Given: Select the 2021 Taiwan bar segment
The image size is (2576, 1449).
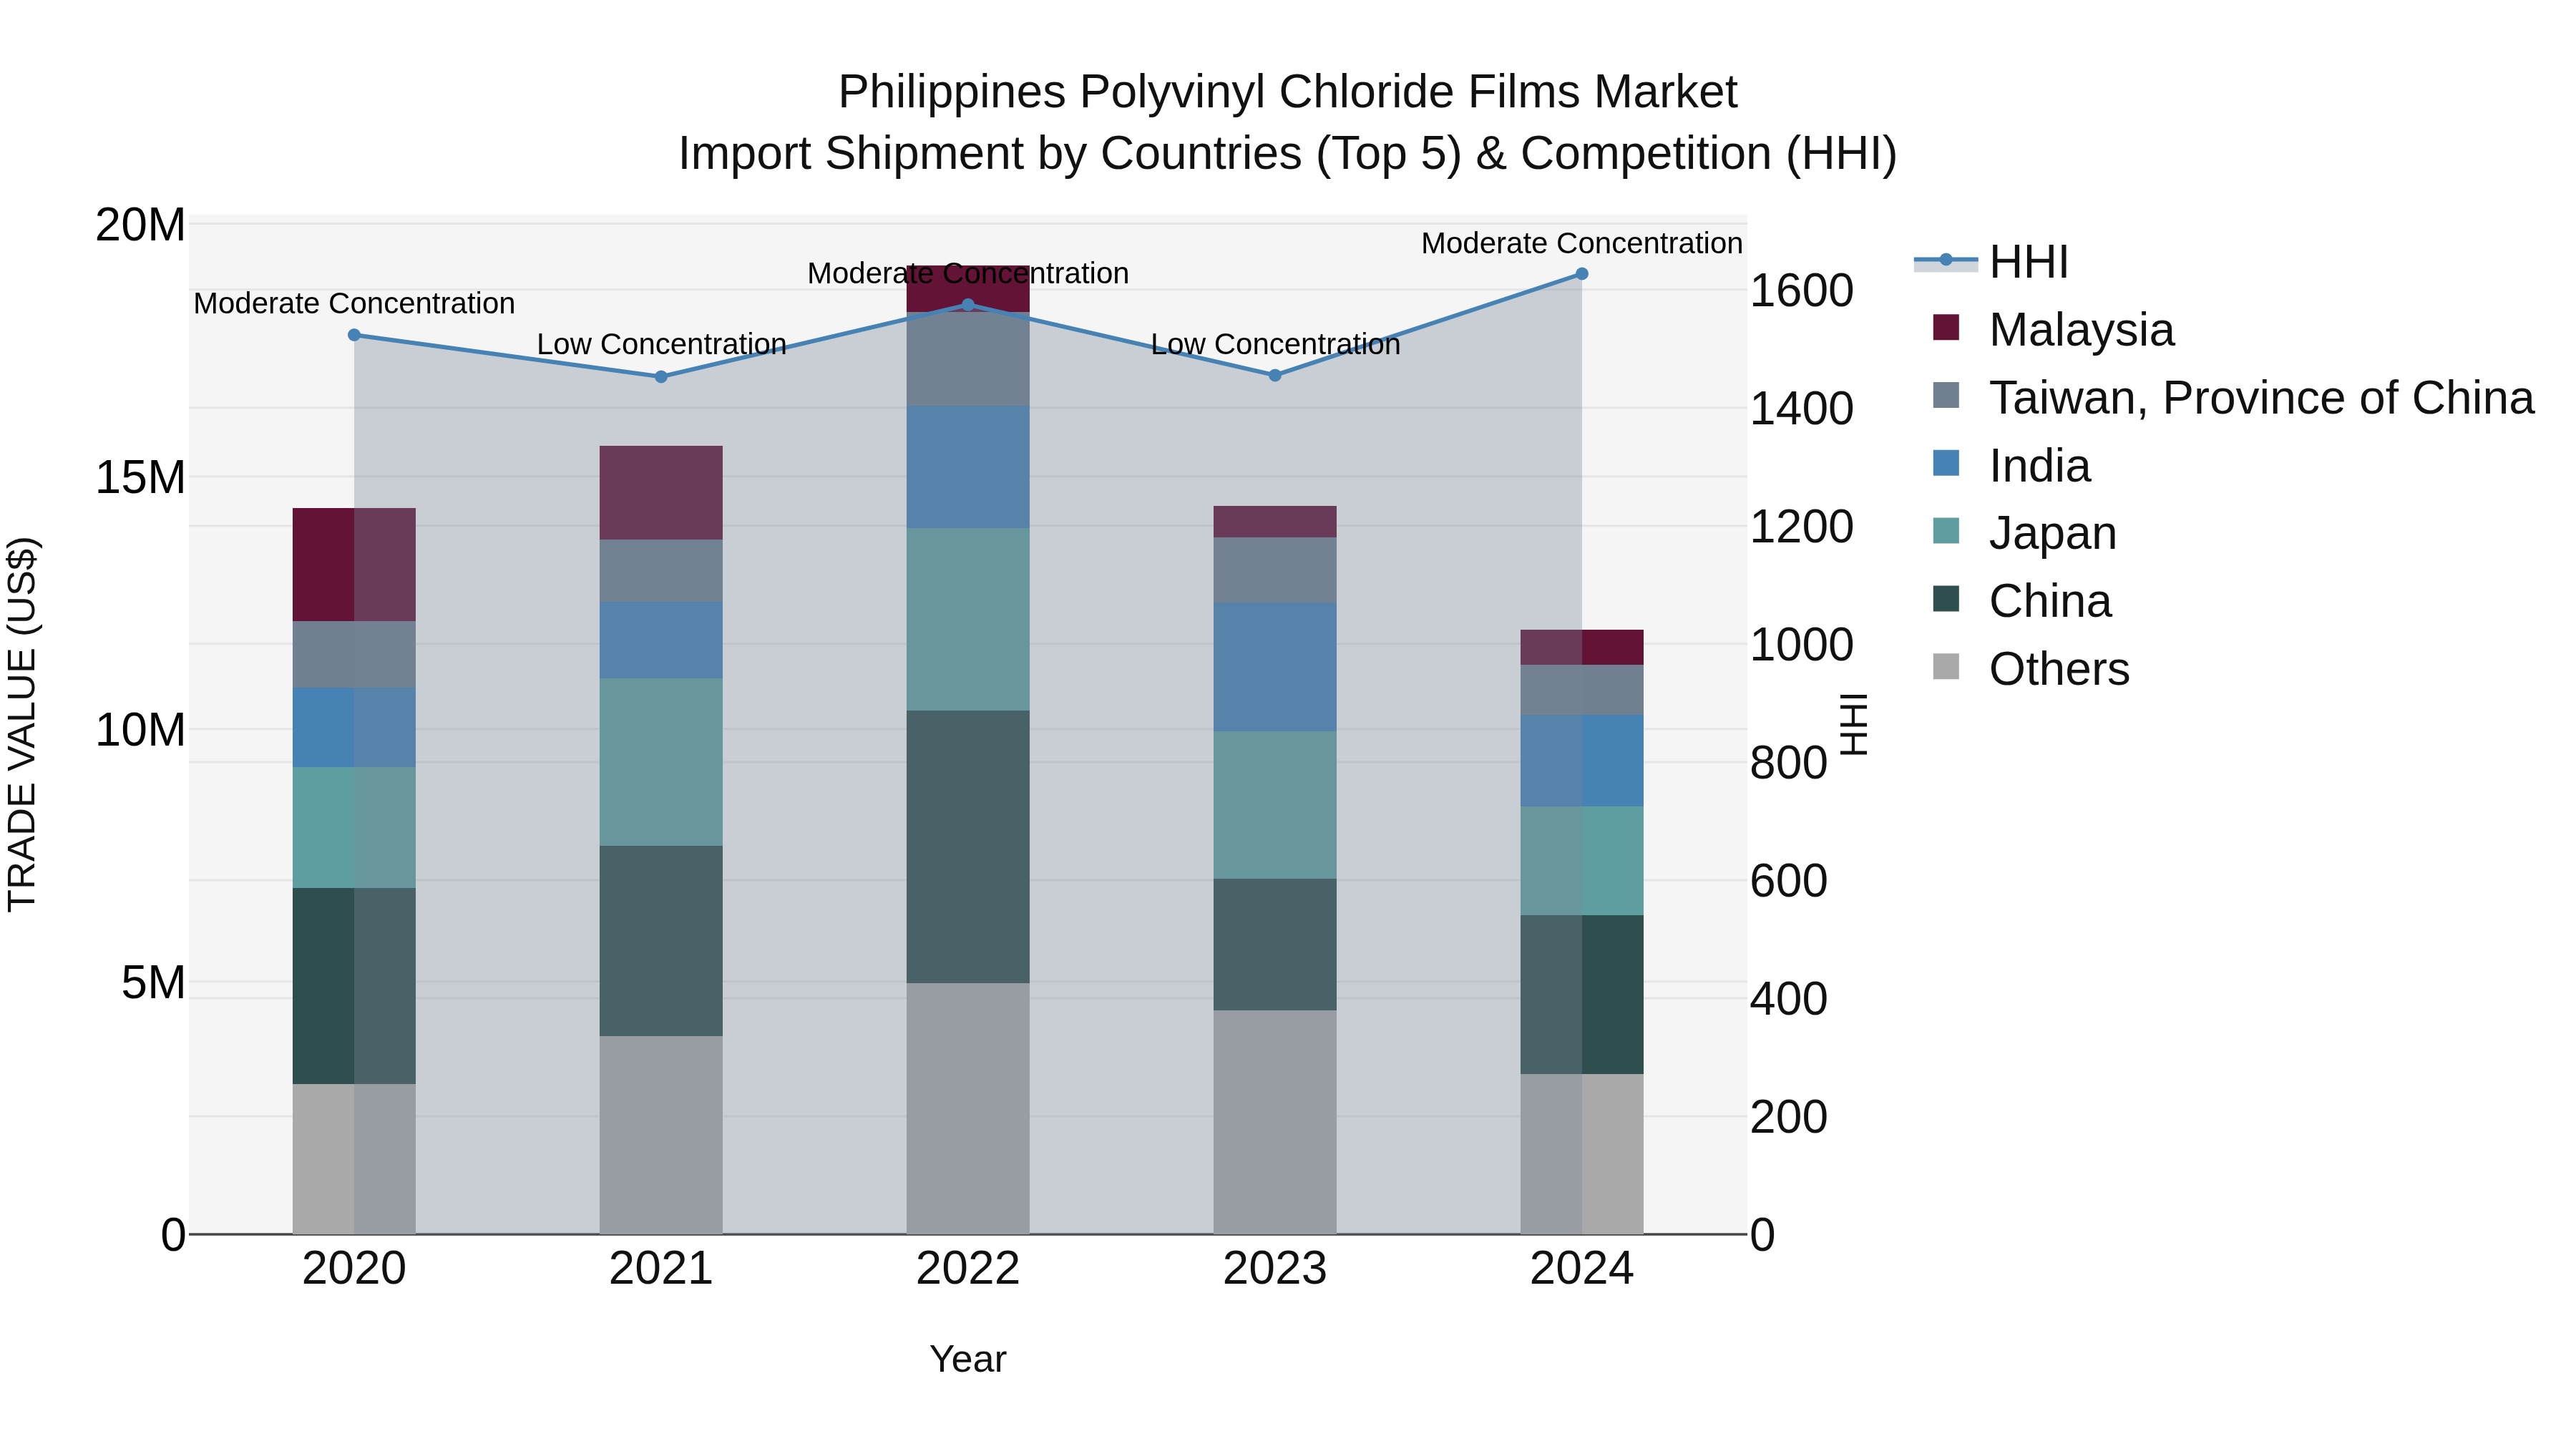Looking at the screenshot, I should point(661,571).
